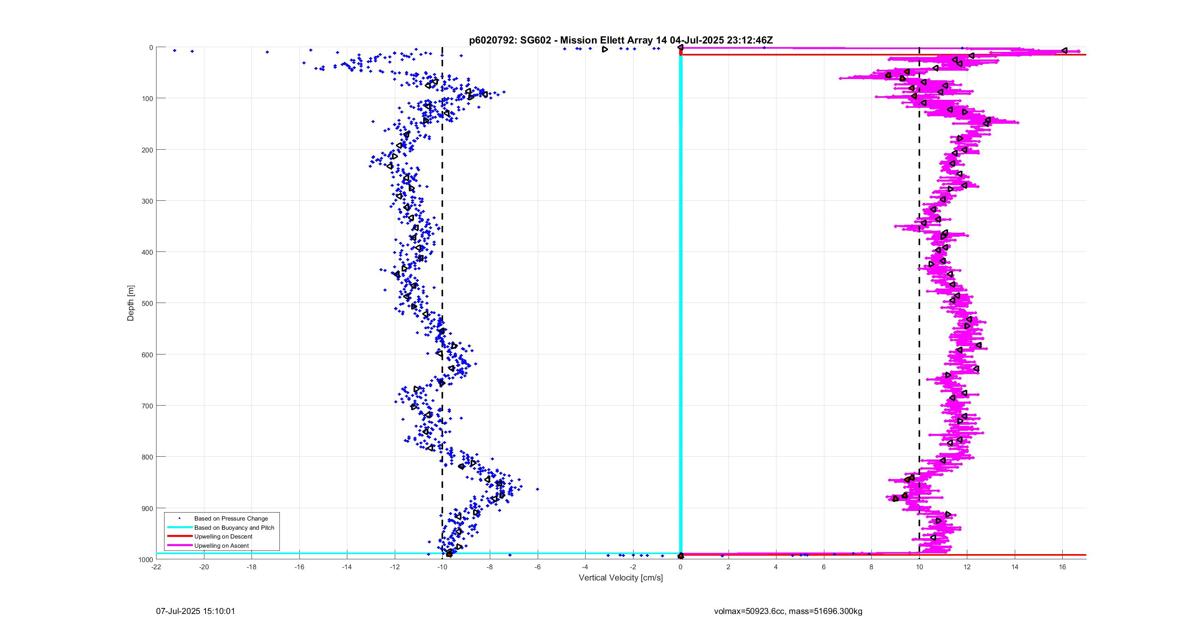Click the x-axis tick label '-18'
The height and width of the screenshot is (628, 1200).
coord(252,568)
